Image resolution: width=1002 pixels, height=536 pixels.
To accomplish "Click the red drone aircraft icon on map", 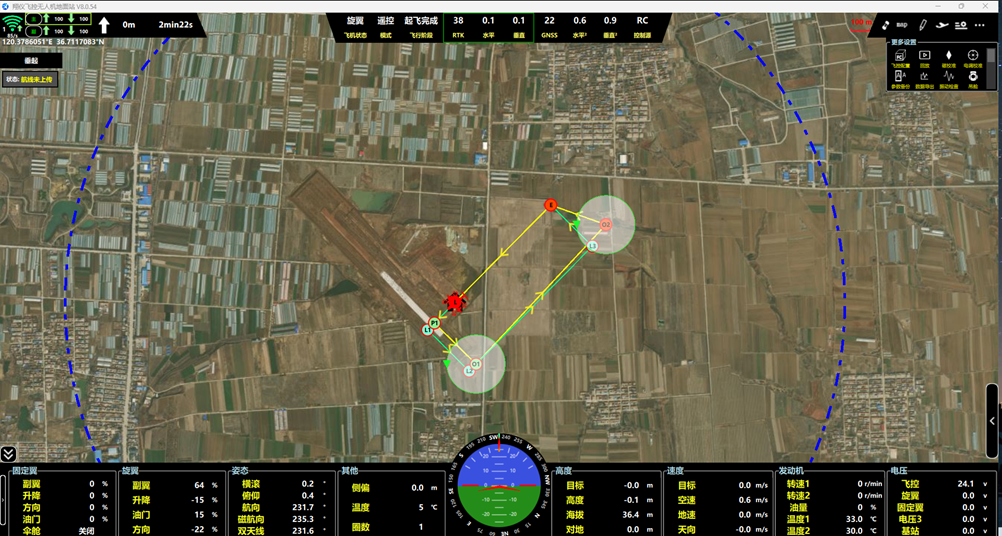I will (x=455, y=303).
